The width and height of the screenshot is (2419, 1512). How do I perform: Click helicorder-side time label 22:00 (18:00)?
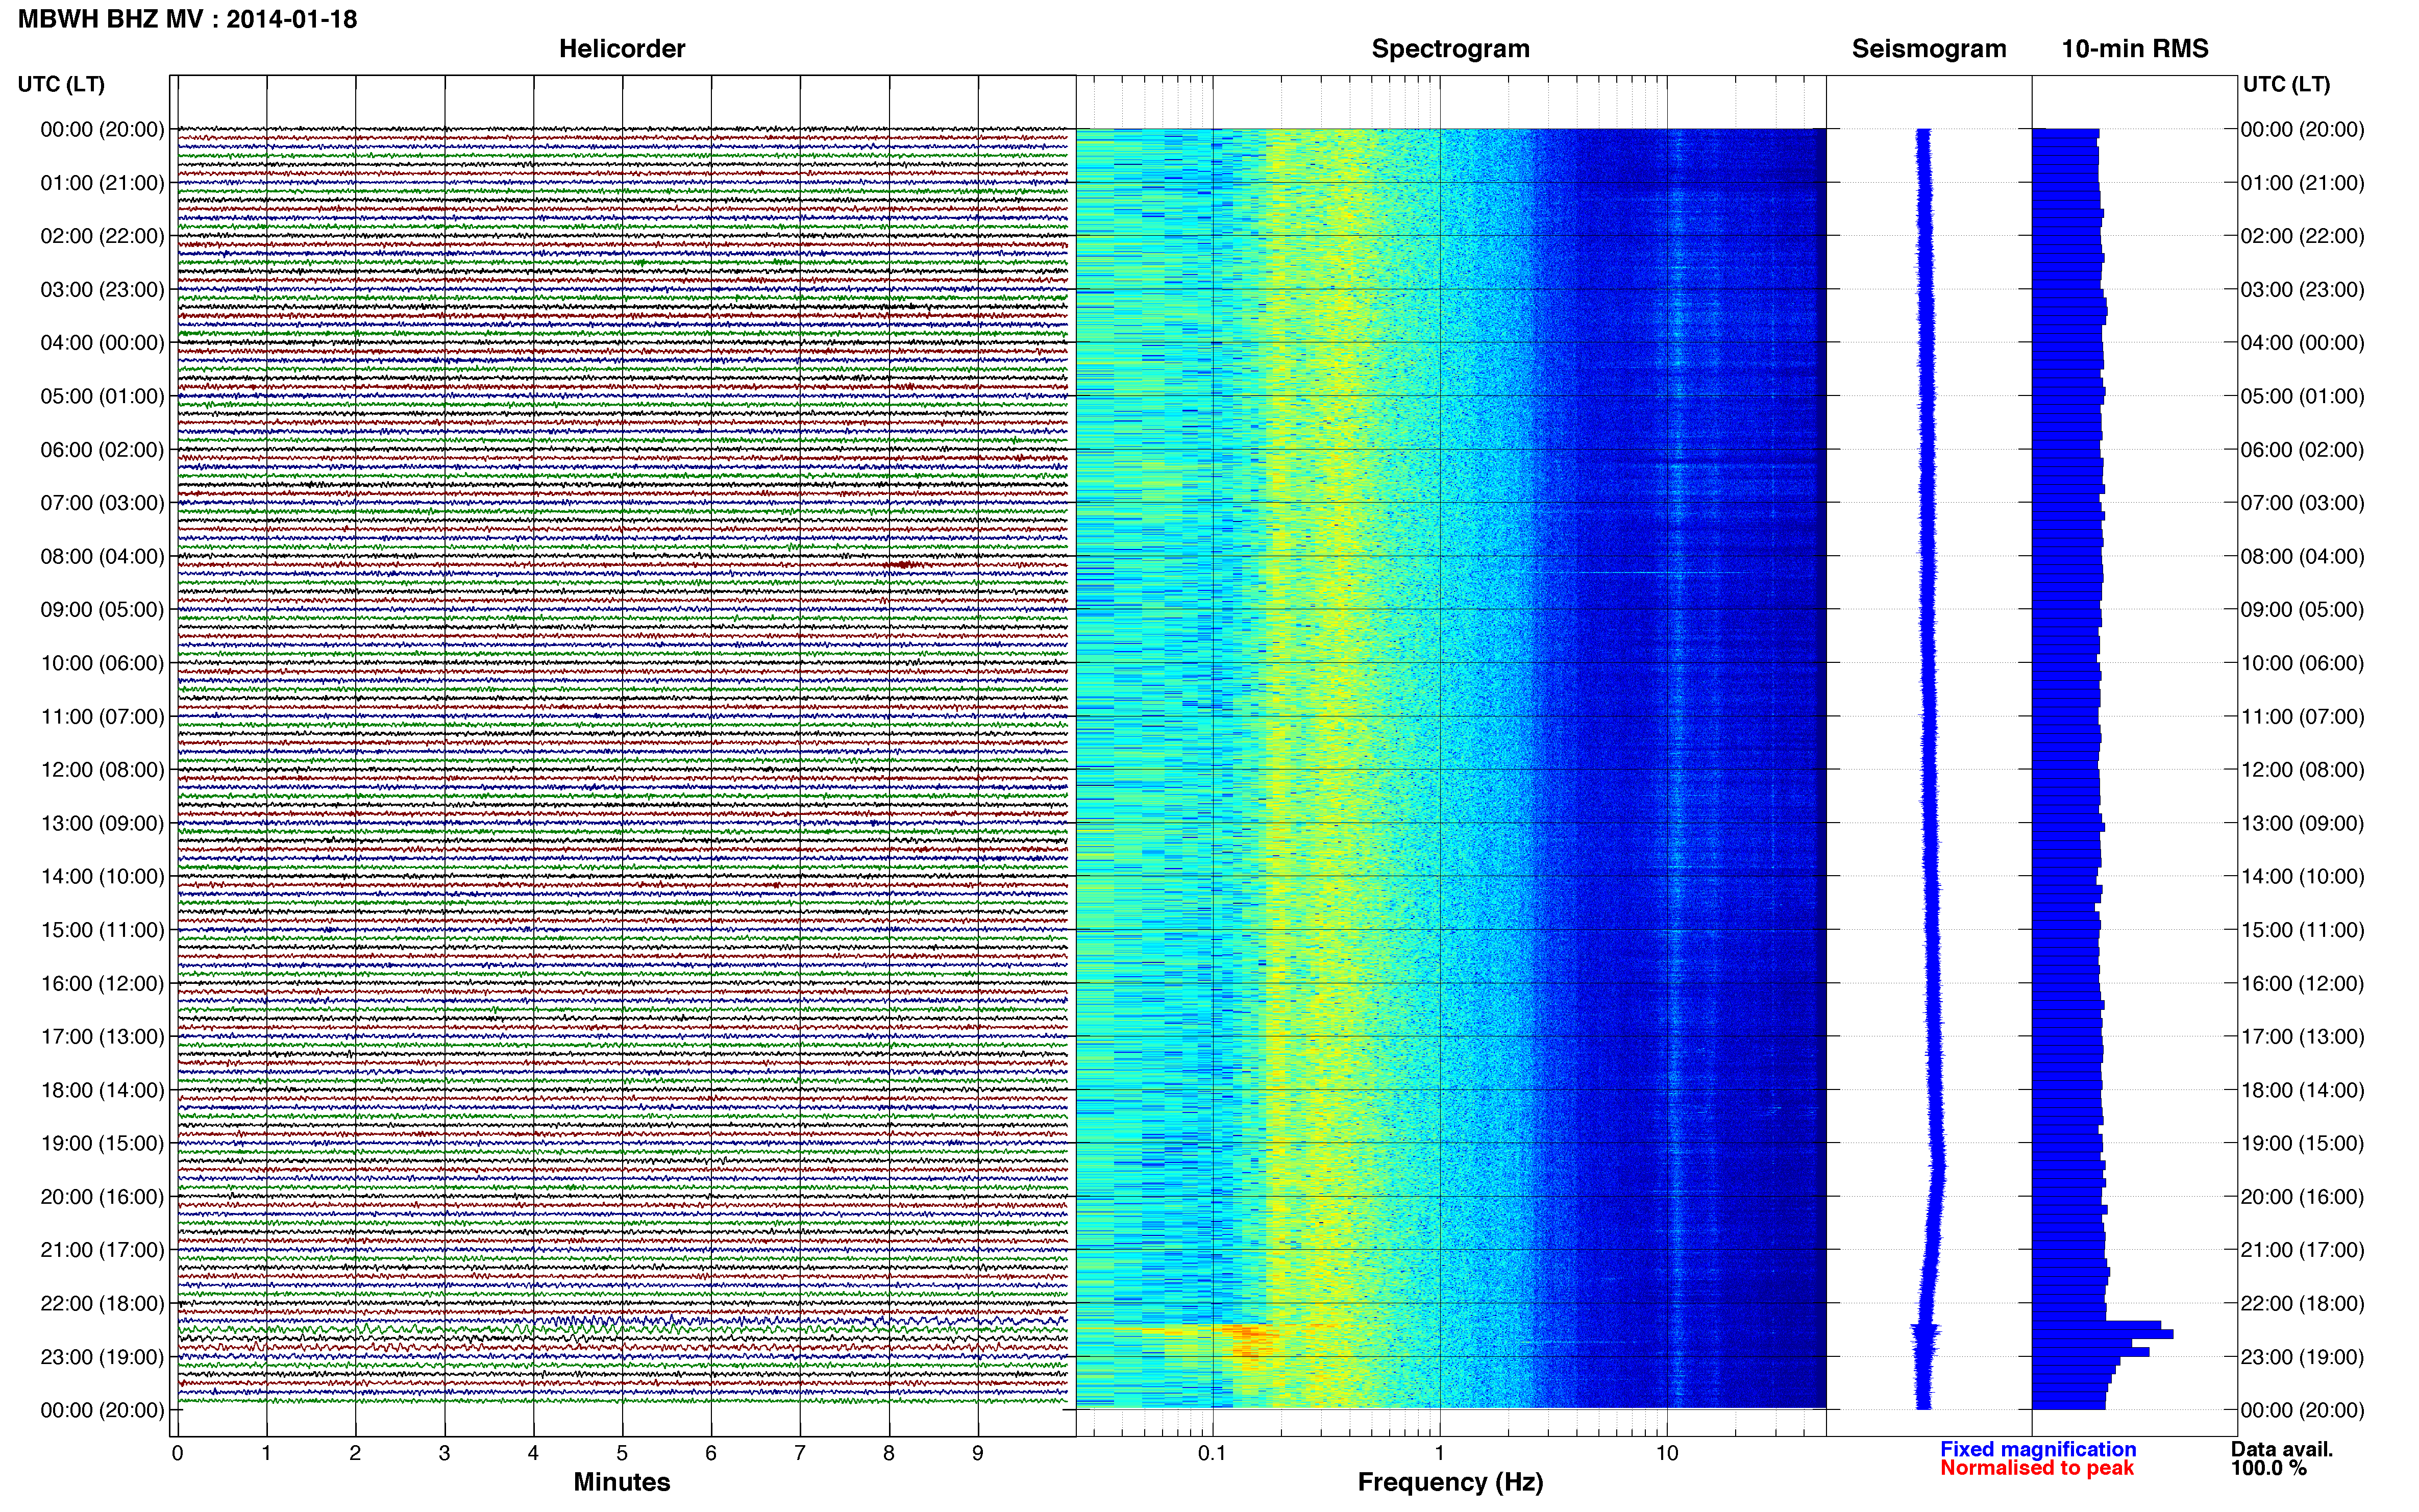click(102, 1304)
